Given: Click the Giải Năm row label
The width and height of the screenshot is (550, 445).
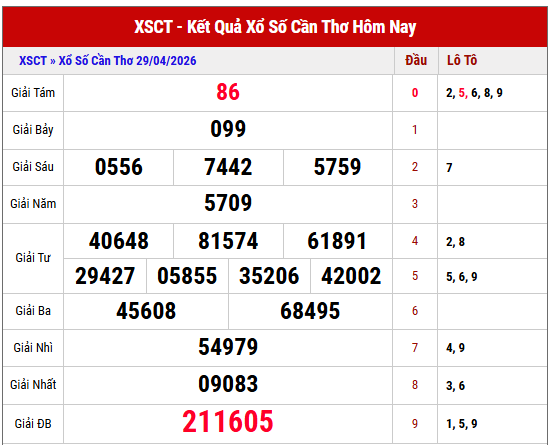Looking at the screenshot, I should pos(33,204).
